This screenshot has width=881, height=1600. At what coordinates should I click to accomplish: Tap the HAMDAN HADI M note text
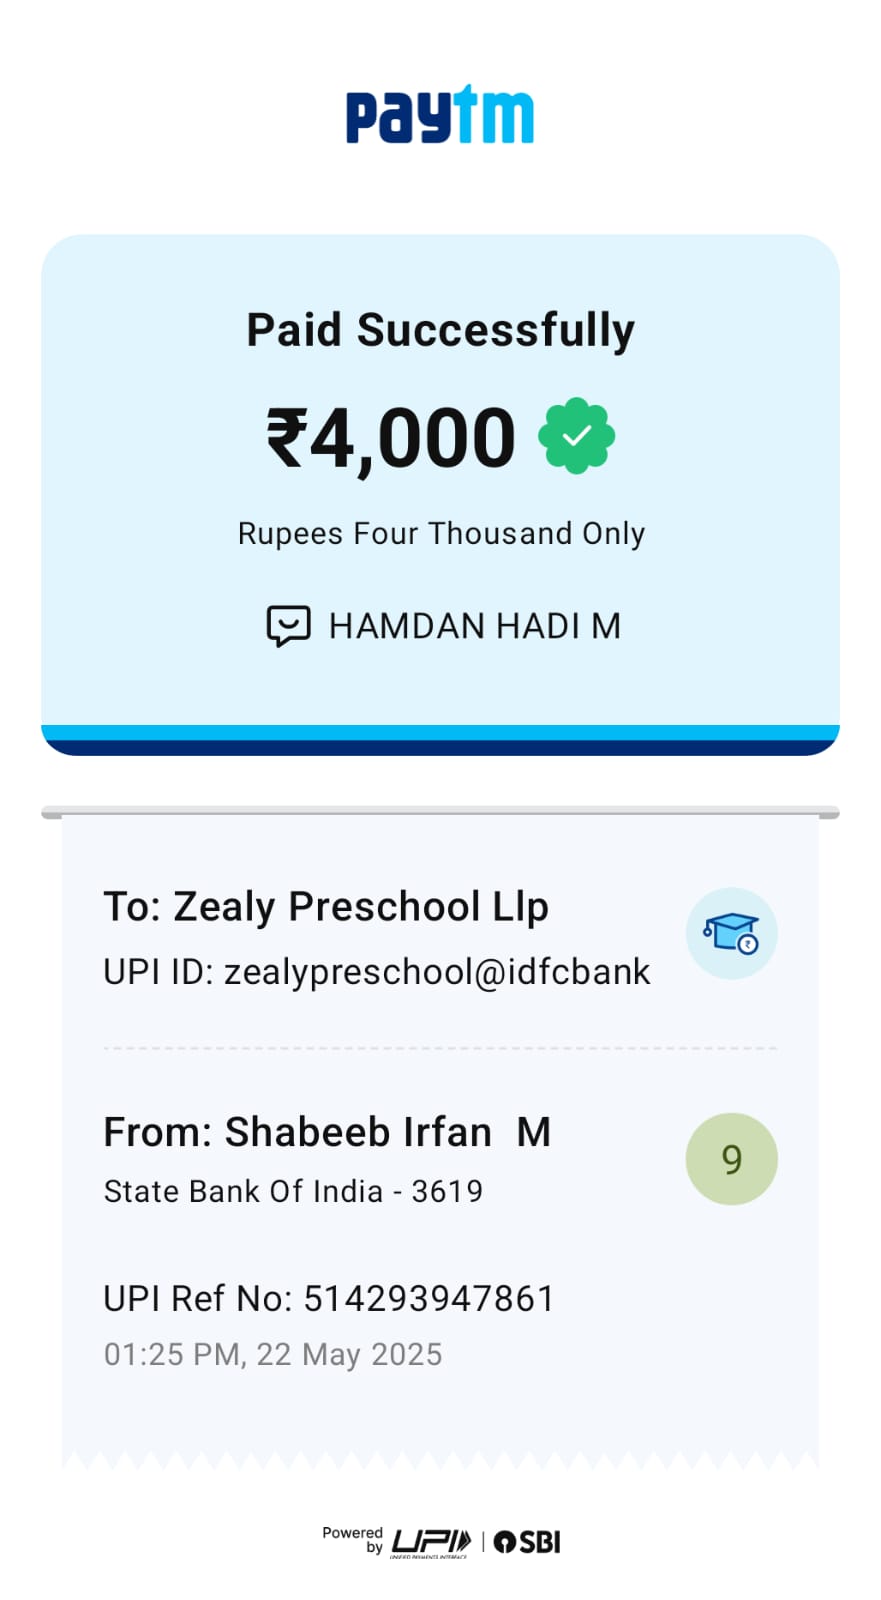(475, 626)
